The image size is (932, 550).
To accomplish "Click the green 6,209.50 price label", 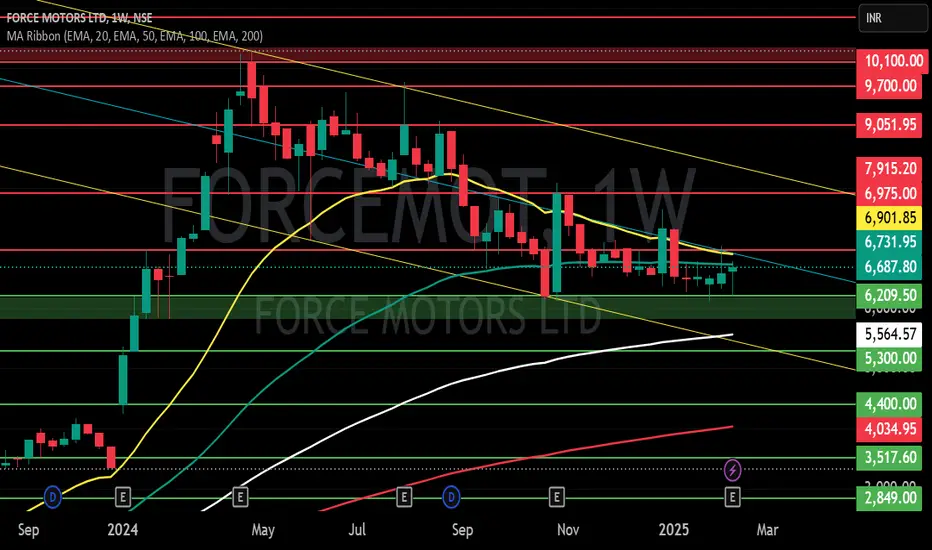I will (x=889, y=296).
